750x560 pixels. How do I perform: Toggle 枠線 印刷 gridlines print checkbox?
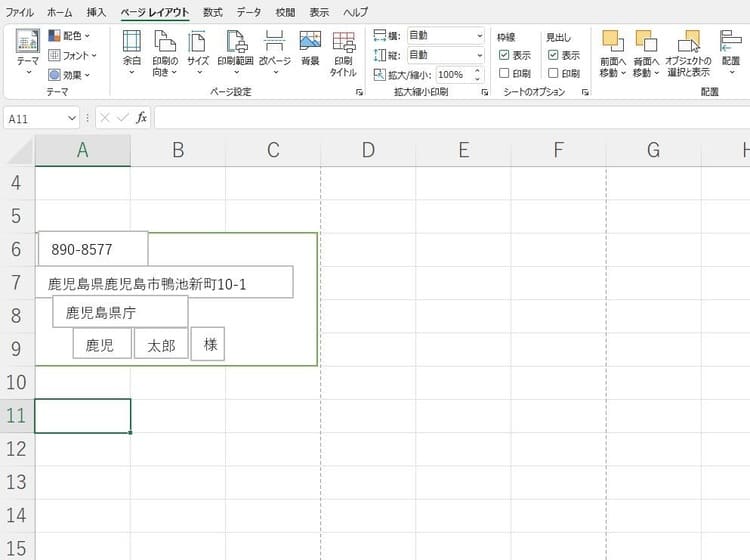tap(504, 73)
